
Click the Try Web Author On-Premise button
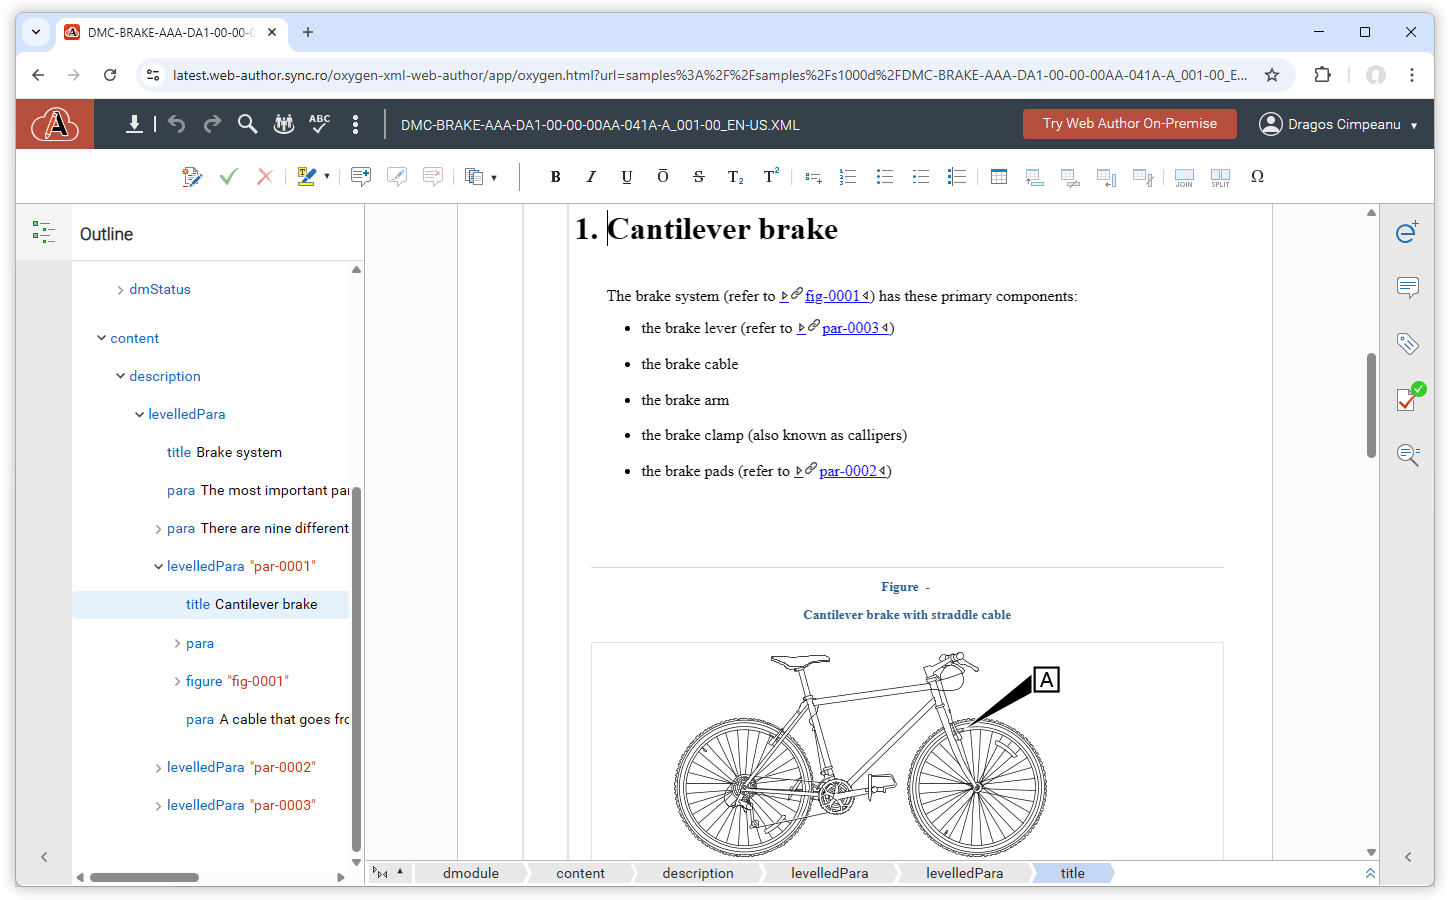click(x=1129, y=124)
